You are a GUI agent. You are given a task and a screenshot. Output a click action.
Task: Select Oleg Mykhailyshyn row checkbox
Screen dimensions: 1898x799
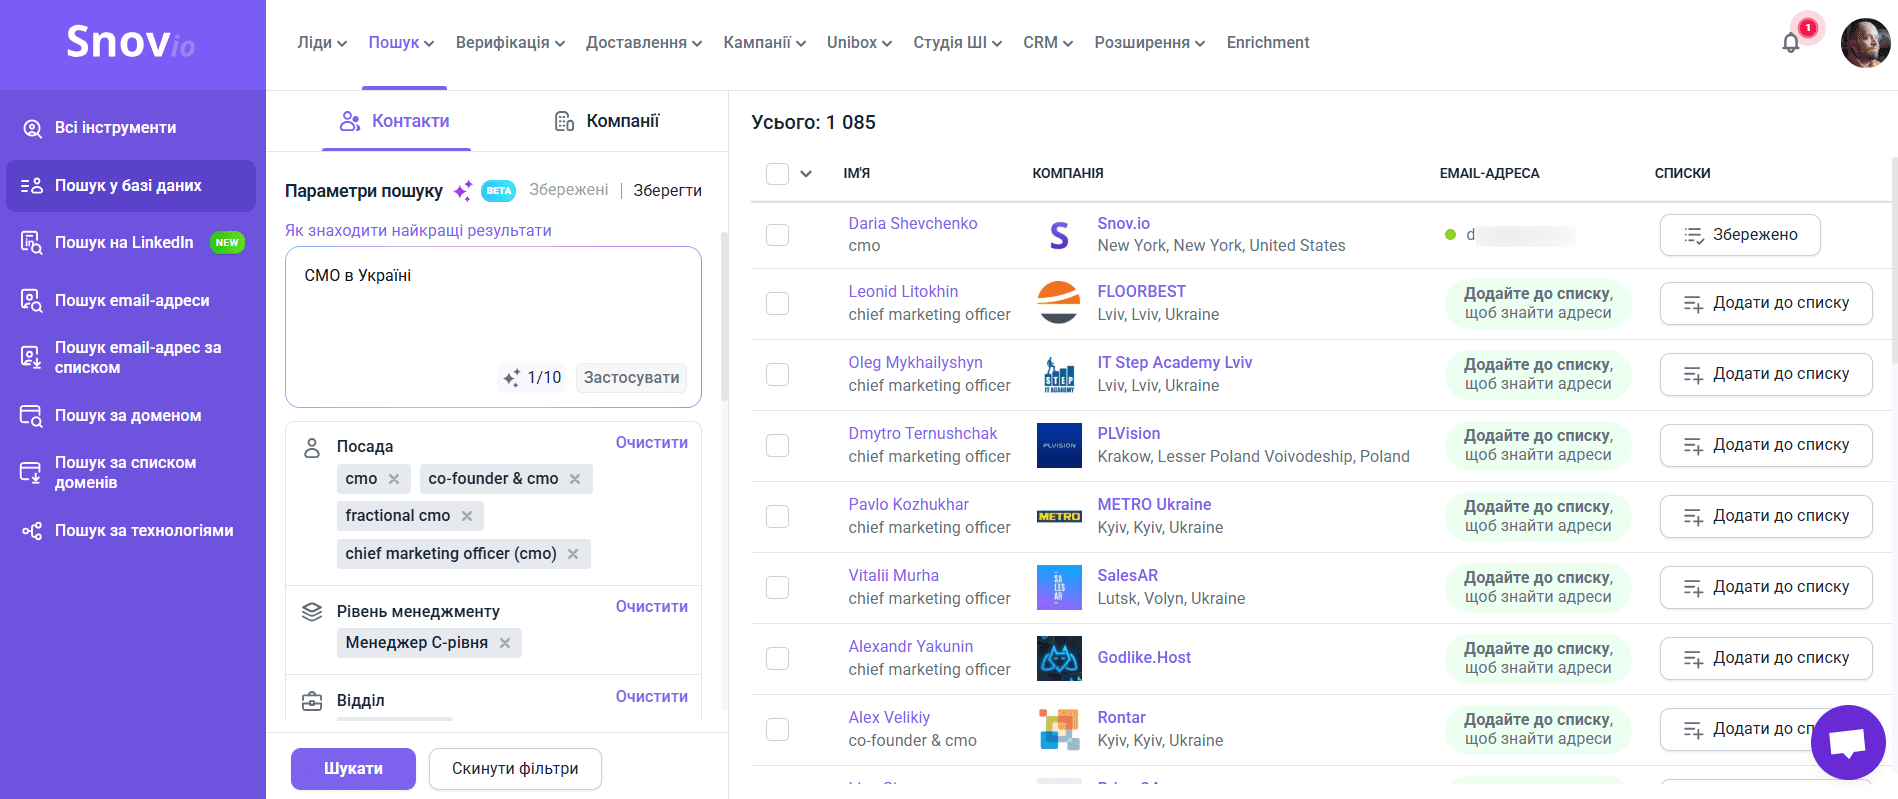(x=777, y=374)
